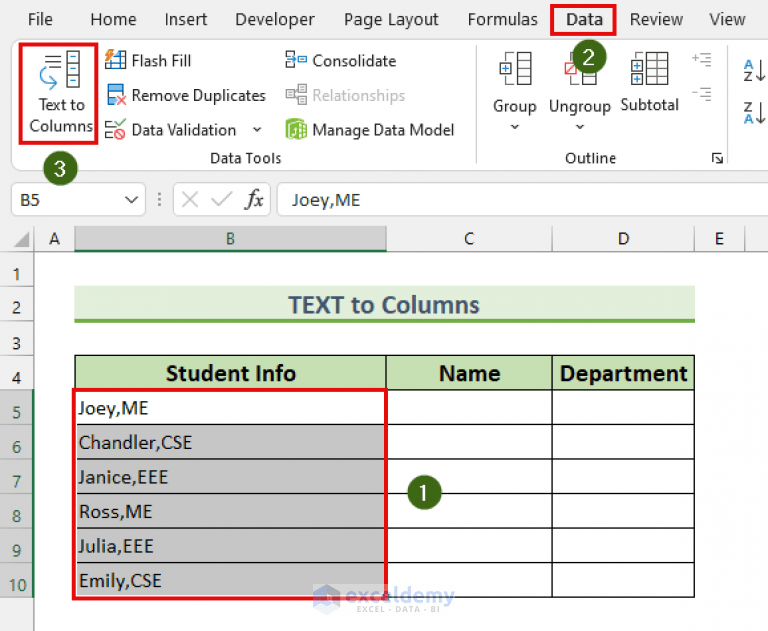
Task: Click the Show Detail outline icon
Action: point(702,59)
